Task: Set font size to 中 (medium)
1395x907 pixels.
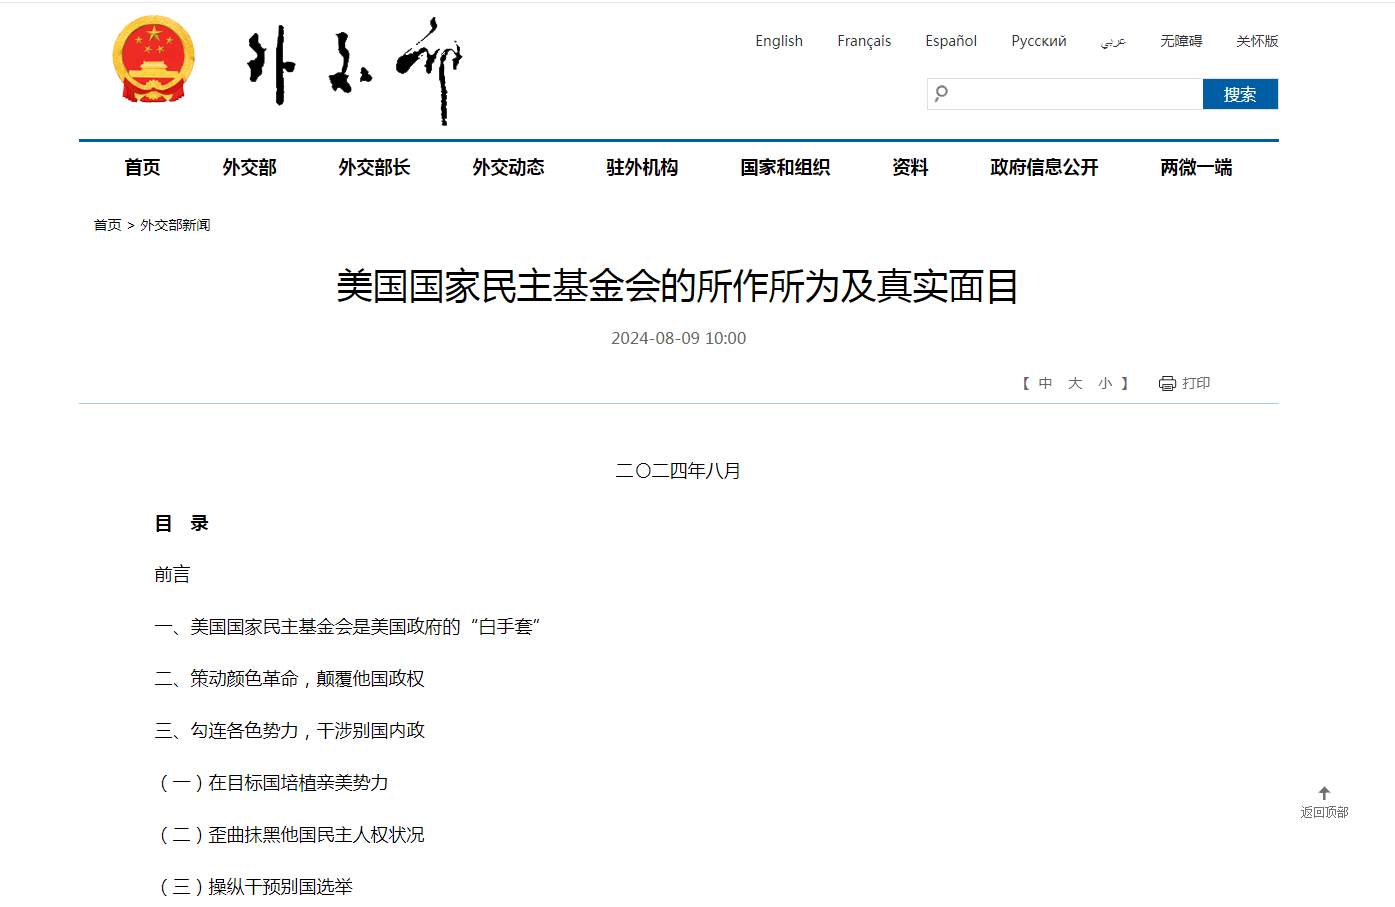Action: [x=1045, y=383]
